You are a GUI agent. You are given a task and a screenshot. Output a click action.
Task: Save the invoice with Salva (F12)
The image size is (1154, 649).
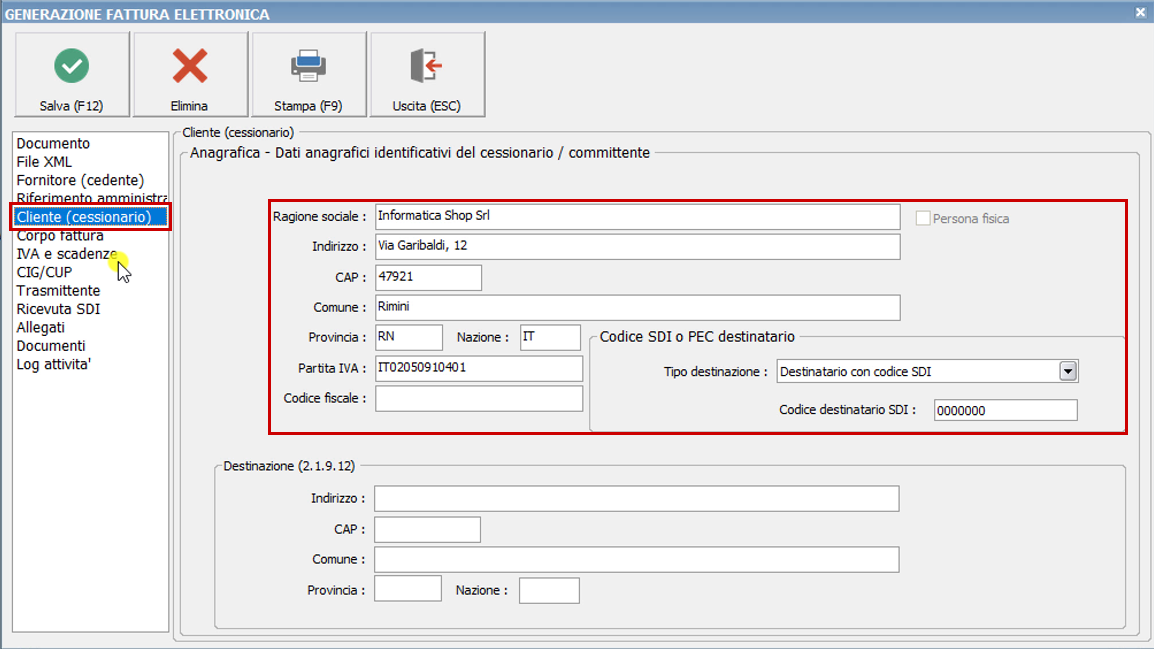(x=70, y=73)
